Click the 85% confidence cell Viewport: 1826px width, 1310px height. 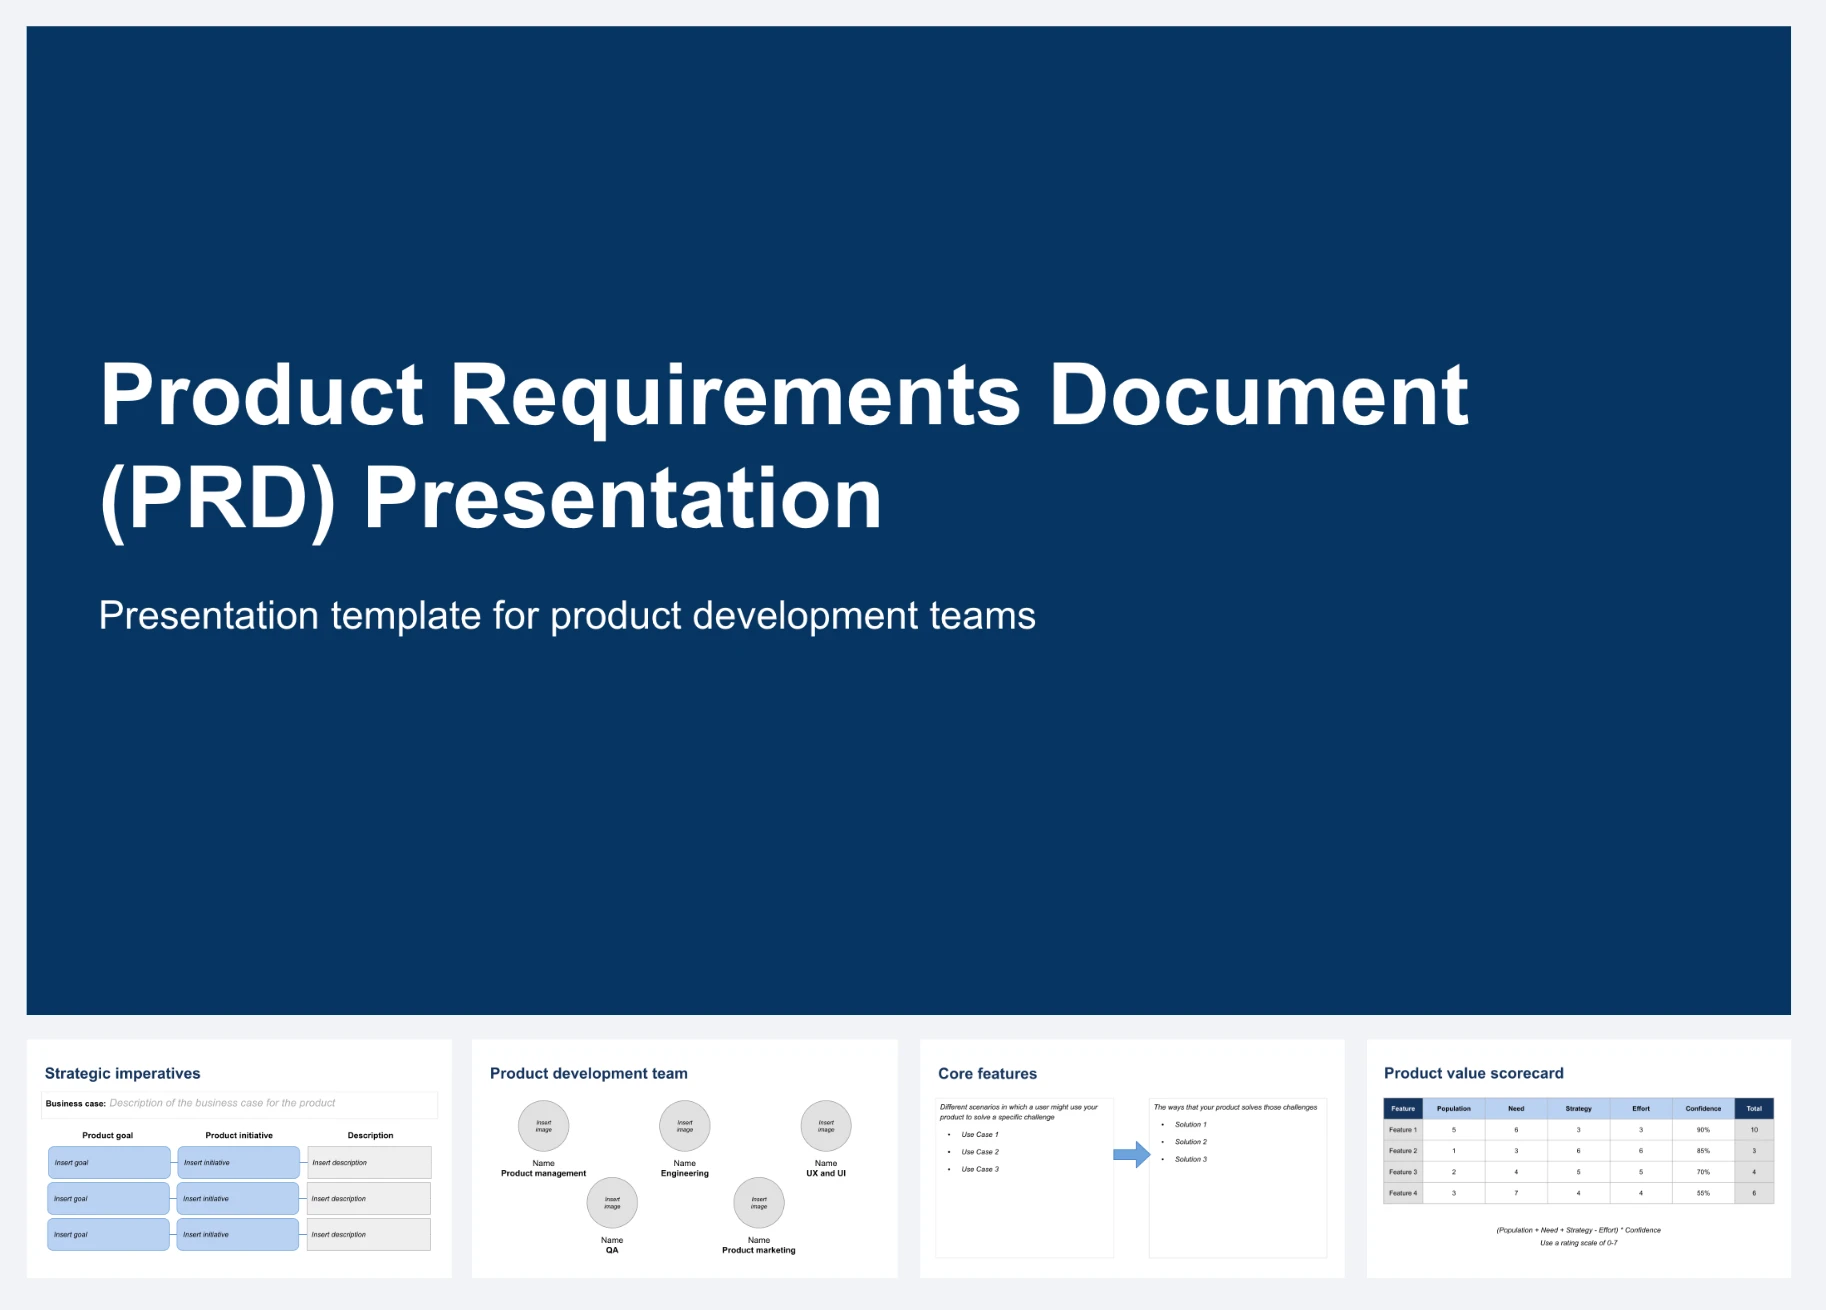point(1703,1151)
